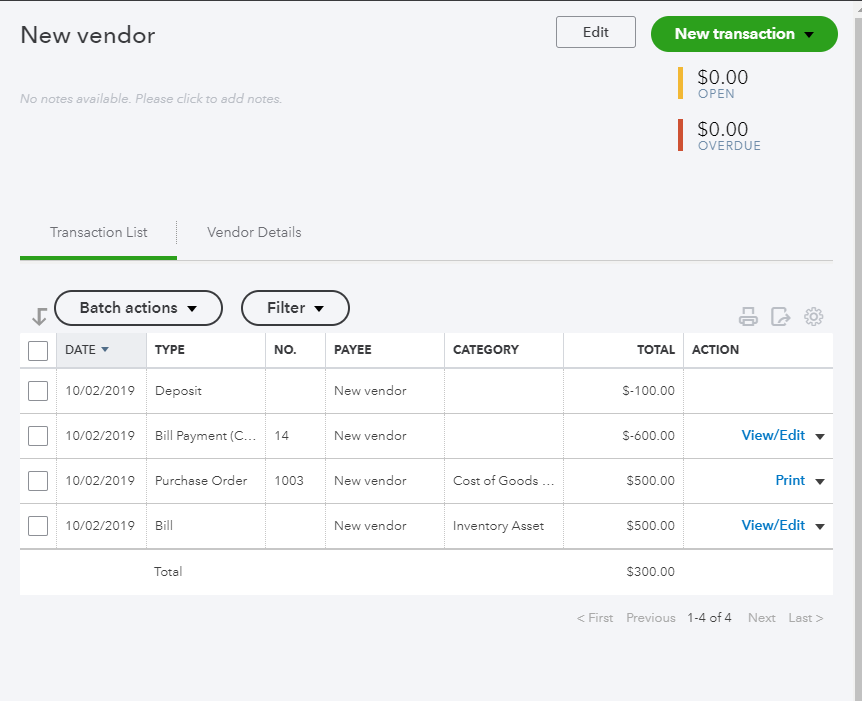The image size is (862, 701).
Task: Export the transaction list to file
Action: coord(781,317)
